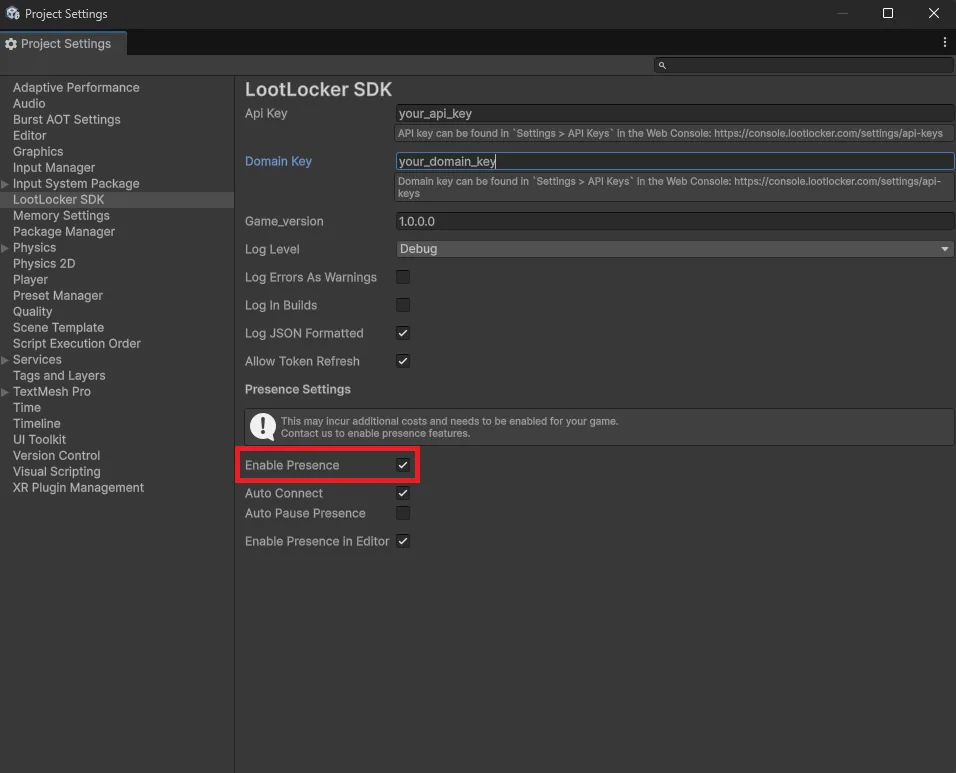Screen dimensions: 956x773
Task: Open Memory Settings category
Action: point(61,216)
